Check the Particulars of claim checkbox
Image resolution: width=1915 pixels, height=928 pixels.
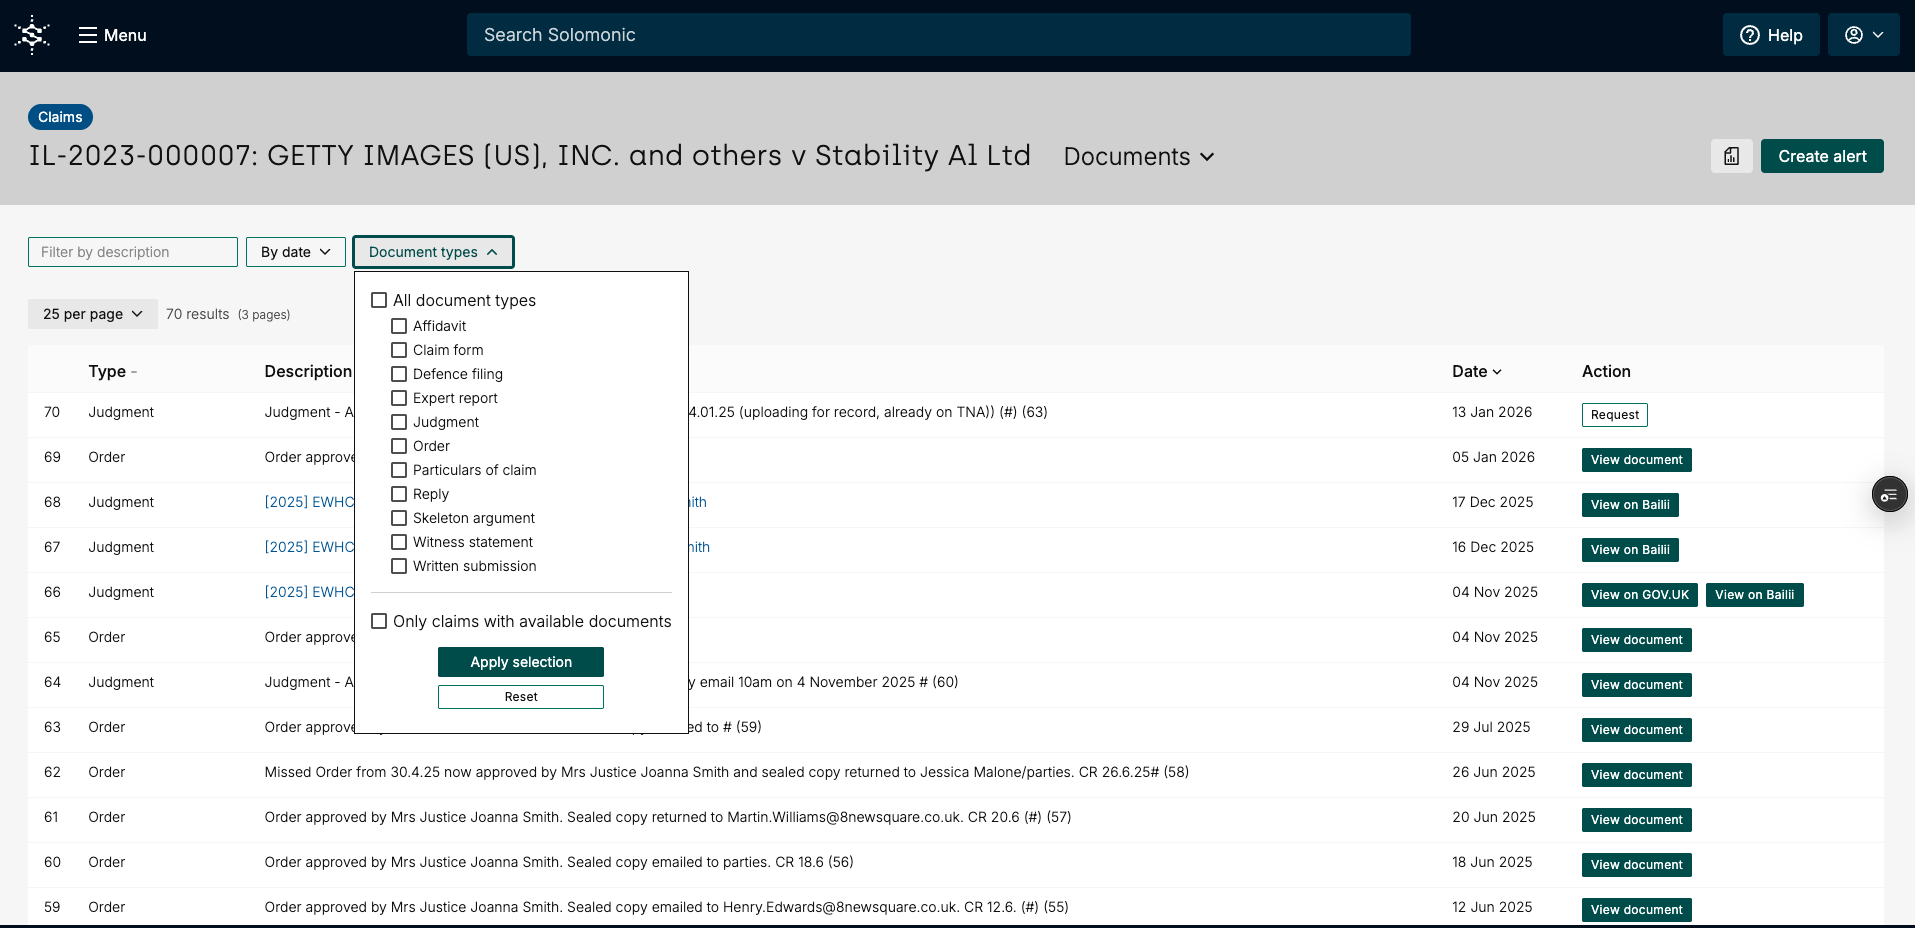click(399, 470)
